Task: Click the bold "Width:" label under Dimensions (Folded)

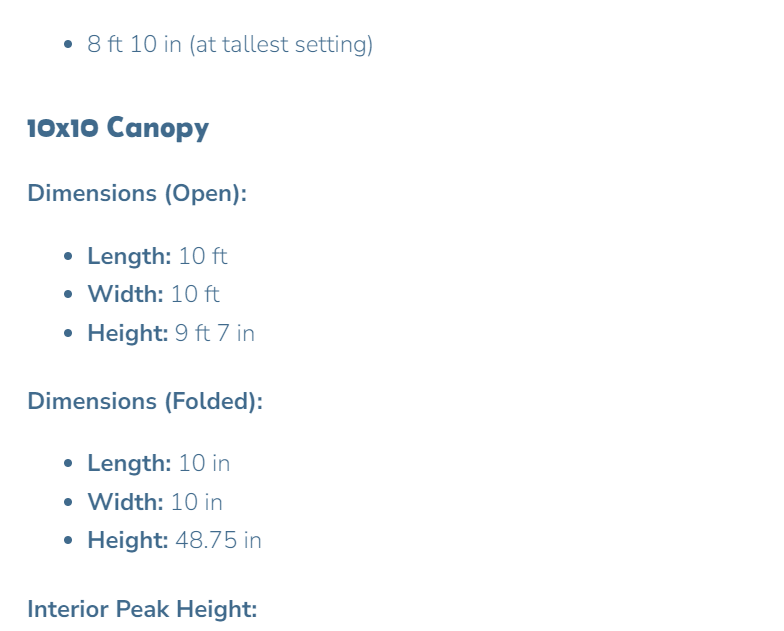Action: (125, 502)
